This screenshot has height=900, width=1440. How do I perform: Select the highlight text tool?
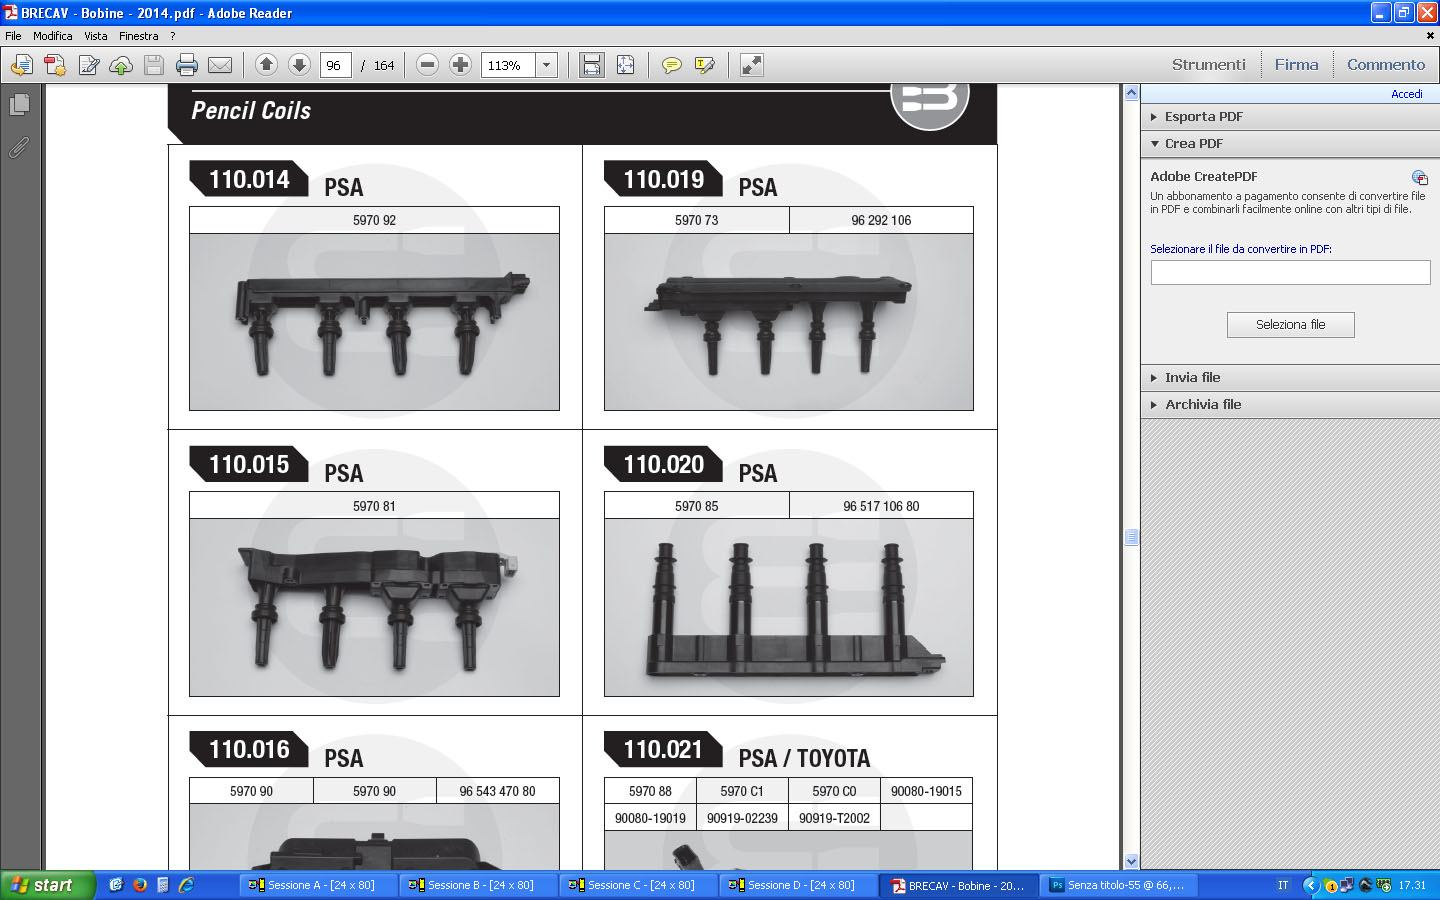(705, 65)
